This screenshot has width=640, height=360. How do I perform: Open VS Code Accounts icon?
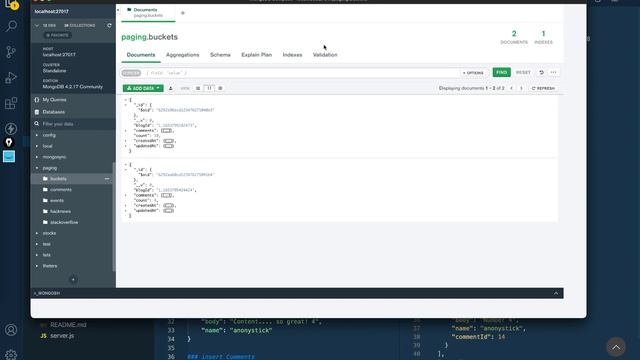[11, 330]
